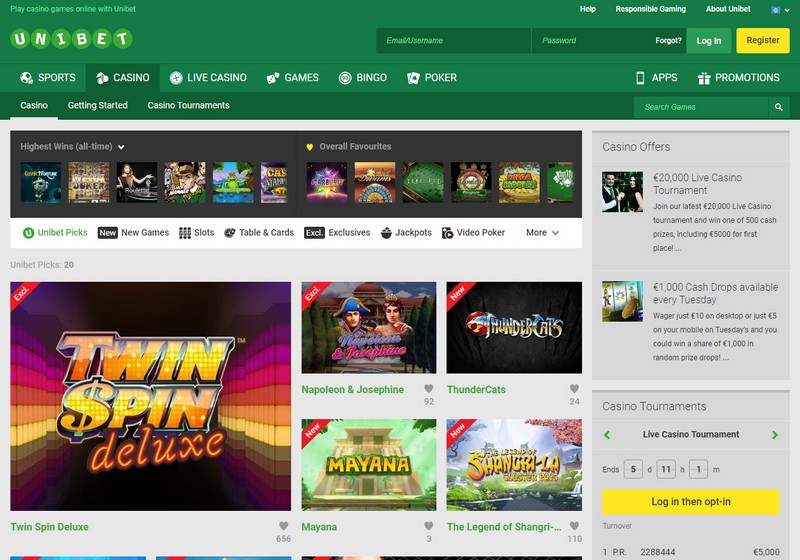Click the Twin Spin Deluxe title link

(x=49, y=527)
